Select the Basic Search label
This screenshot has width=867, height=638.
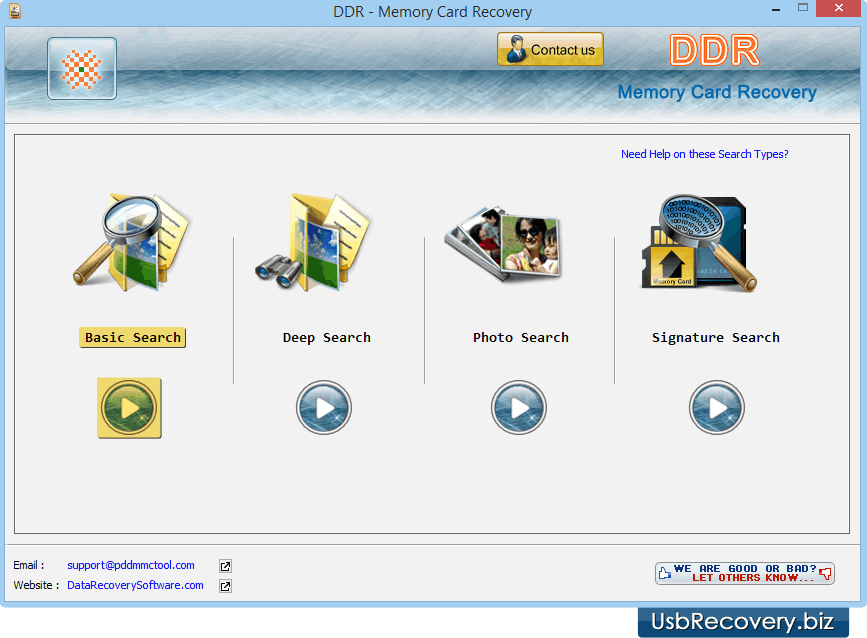133,337
